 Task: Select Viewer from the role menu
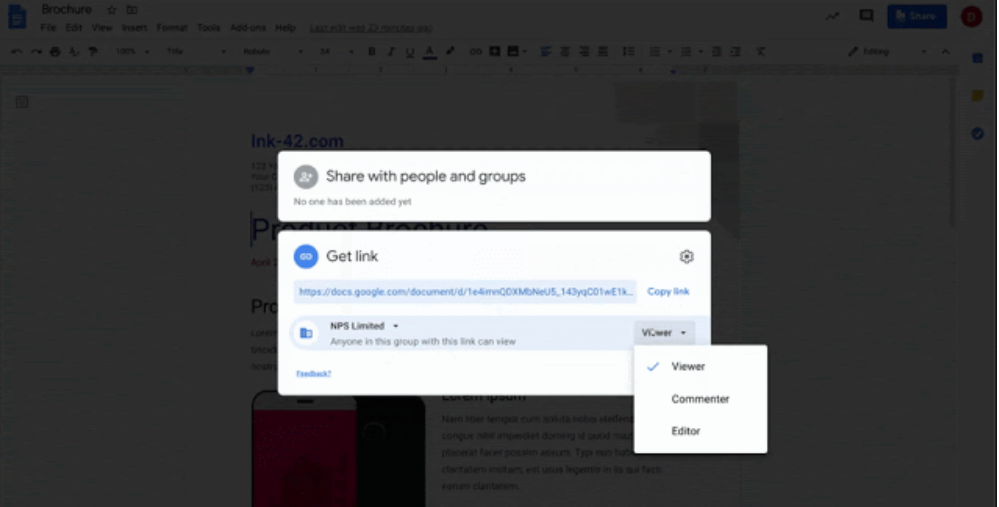[x=700, y=367]
